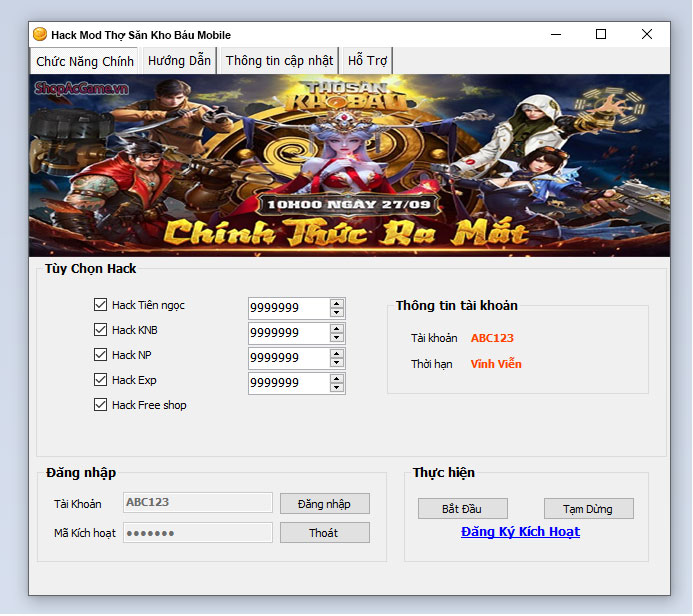Screen dimensions: 693x616
Task: Click the Bắt Đầu button
Action: (462, 509)
